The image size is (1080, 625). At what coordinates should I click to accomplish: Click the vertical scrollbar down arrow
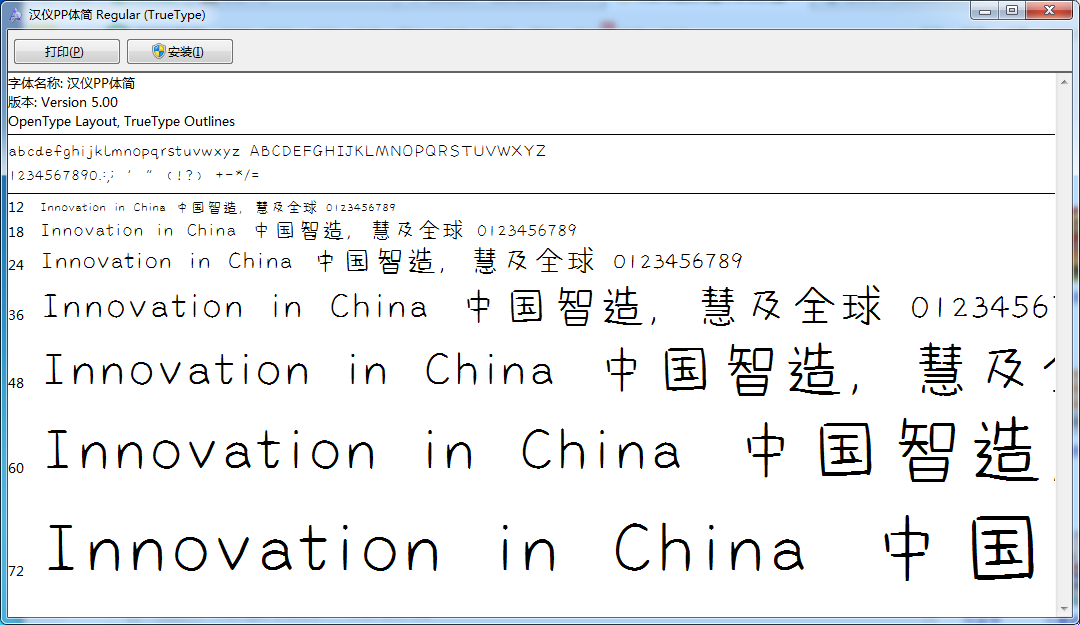(x=1064, y=609)
